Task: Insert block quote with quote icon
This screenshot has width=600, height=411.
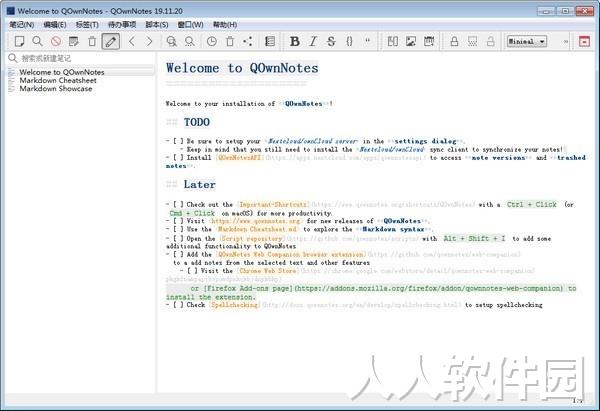Action: tap(368, 41)
